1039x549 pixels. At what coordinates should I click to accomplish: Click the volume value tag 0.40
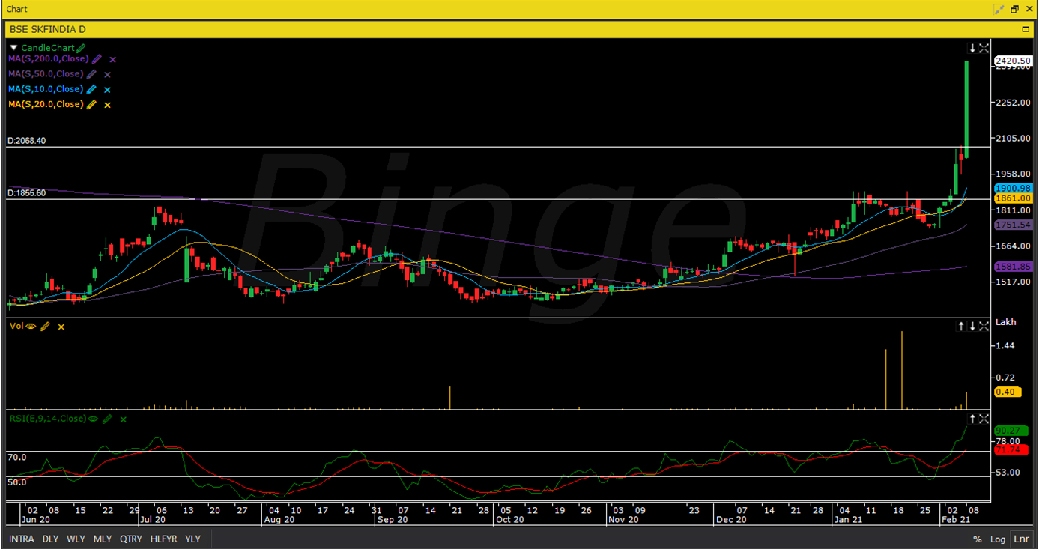coord(1006,392)
